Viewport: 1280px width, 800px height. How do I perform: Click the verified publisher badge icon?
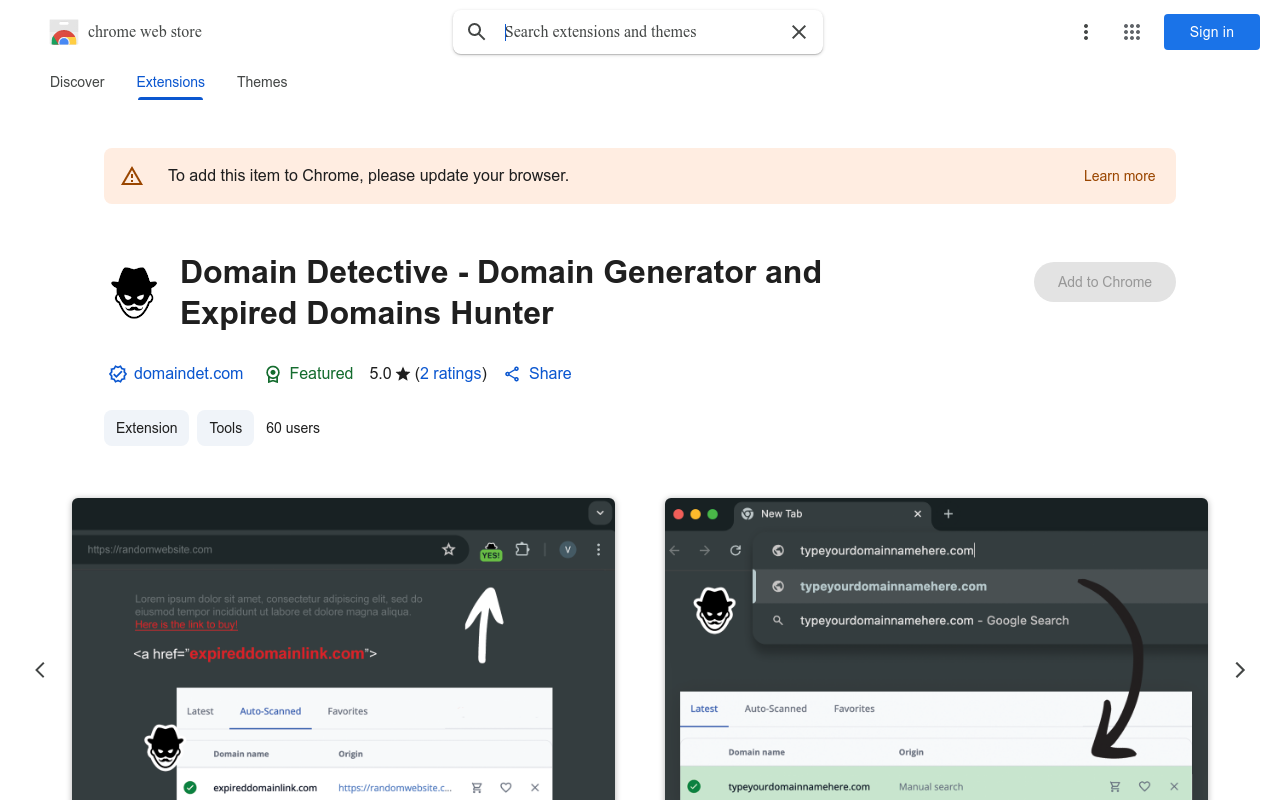coord(118,374)
